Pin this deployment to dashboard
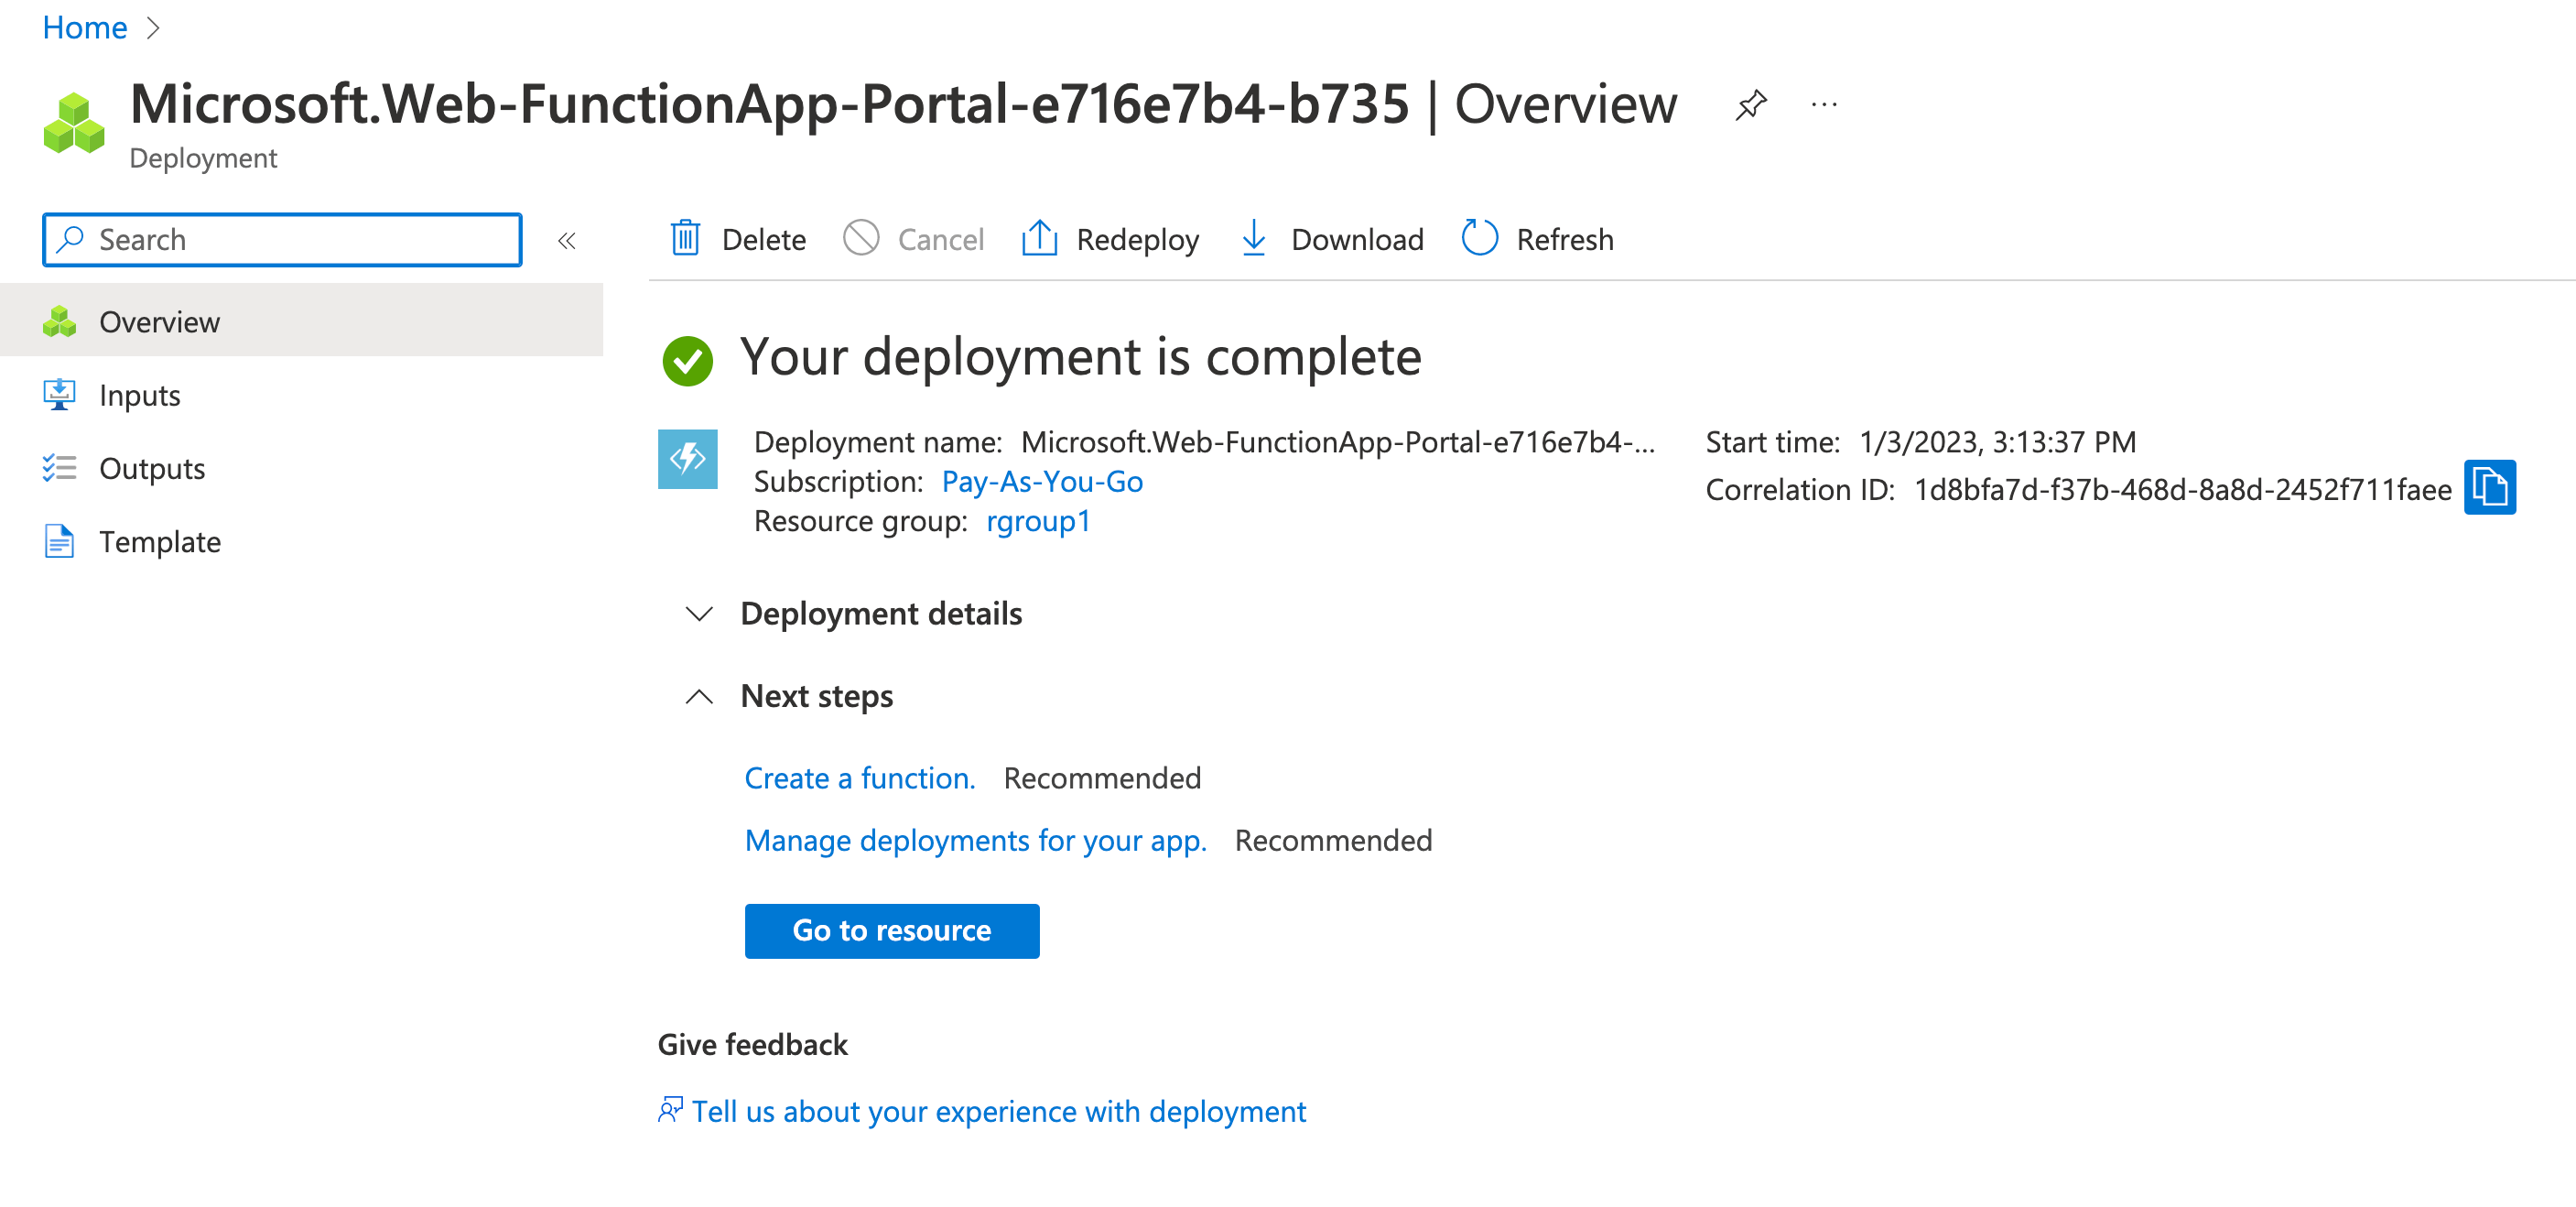The width and height of the screenshot is (2576, 1207). coord(1750,105)
